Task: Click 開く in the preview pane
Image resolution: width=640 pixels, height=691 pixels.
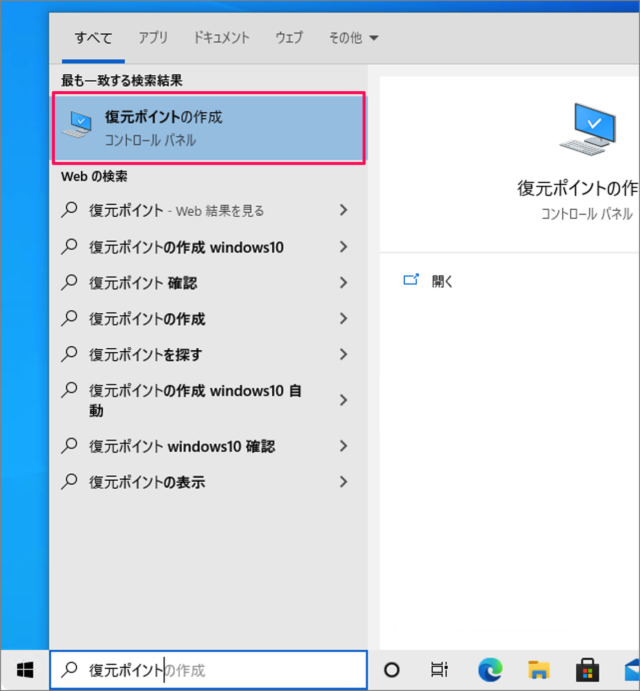Action: tap(442, 281)
